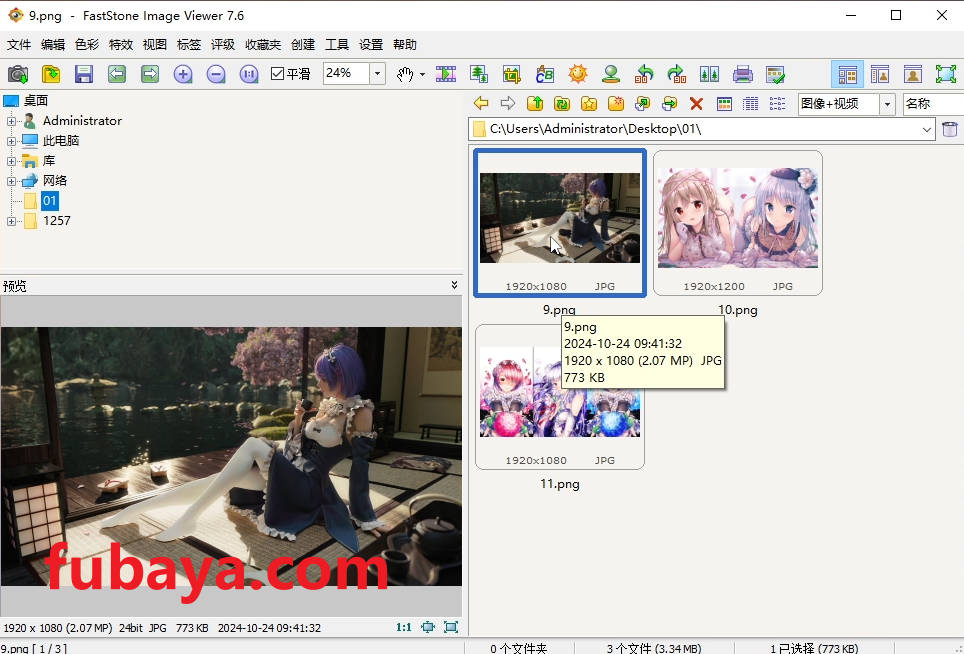This screenshot has height=654, width=964.
Task: Open the 特效 menu
Action: click(120, 44)
